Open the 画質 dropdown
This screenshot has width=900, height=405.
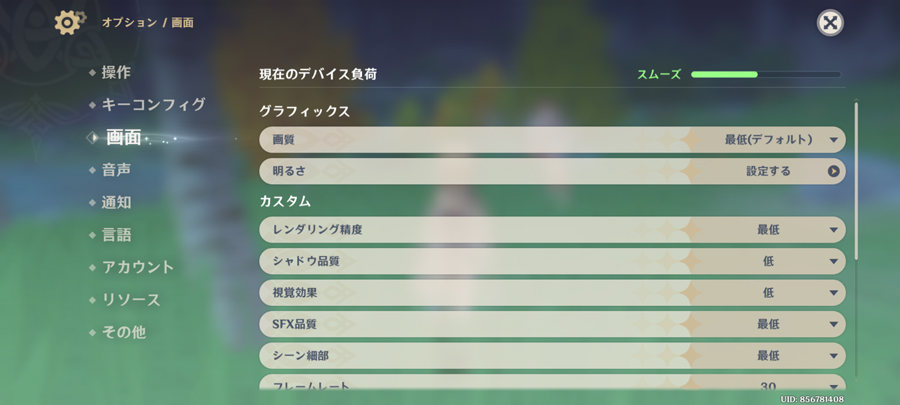pos(552,140)
